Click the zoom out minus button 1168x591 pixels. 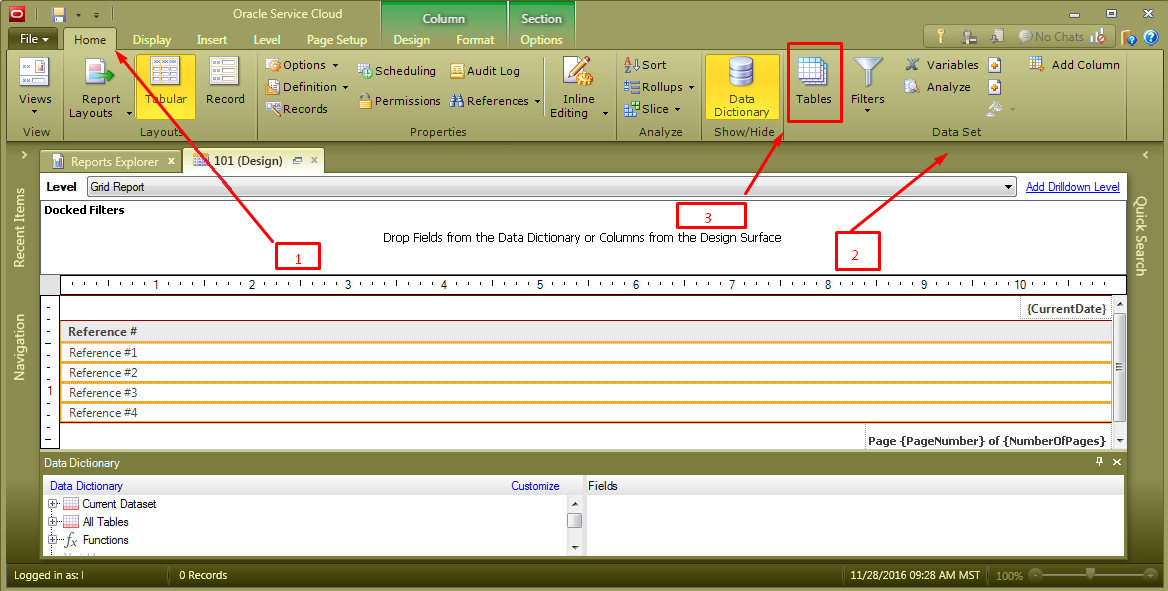1035,575
